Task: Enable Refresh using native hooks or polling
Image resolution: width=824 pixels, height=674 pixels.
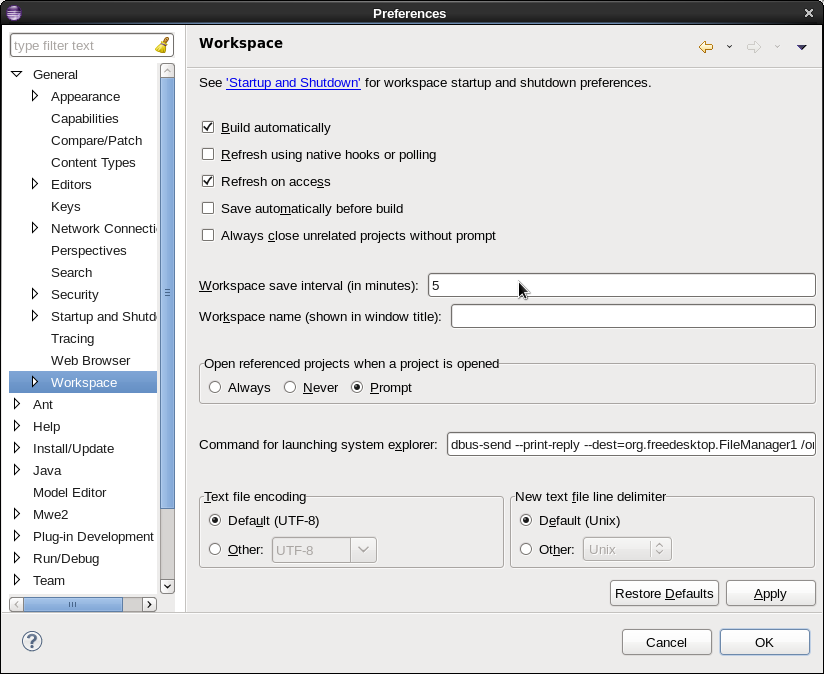Action: tap(208, 154)
